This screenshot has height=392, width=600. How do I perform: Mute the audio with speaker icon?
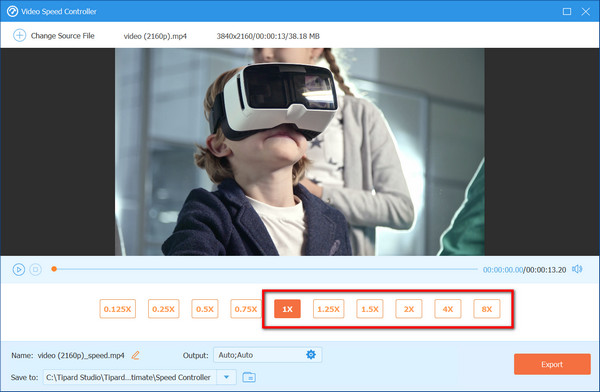[577, 269]
